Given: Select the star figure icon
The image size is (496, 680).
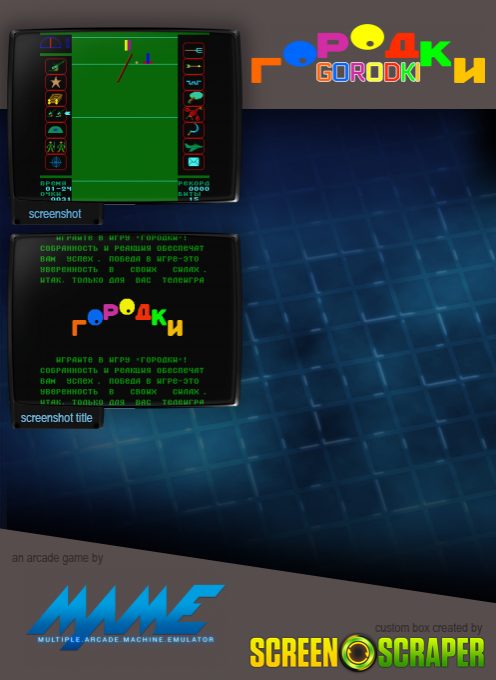Looking at the screenshot, I should pos(56,82).
